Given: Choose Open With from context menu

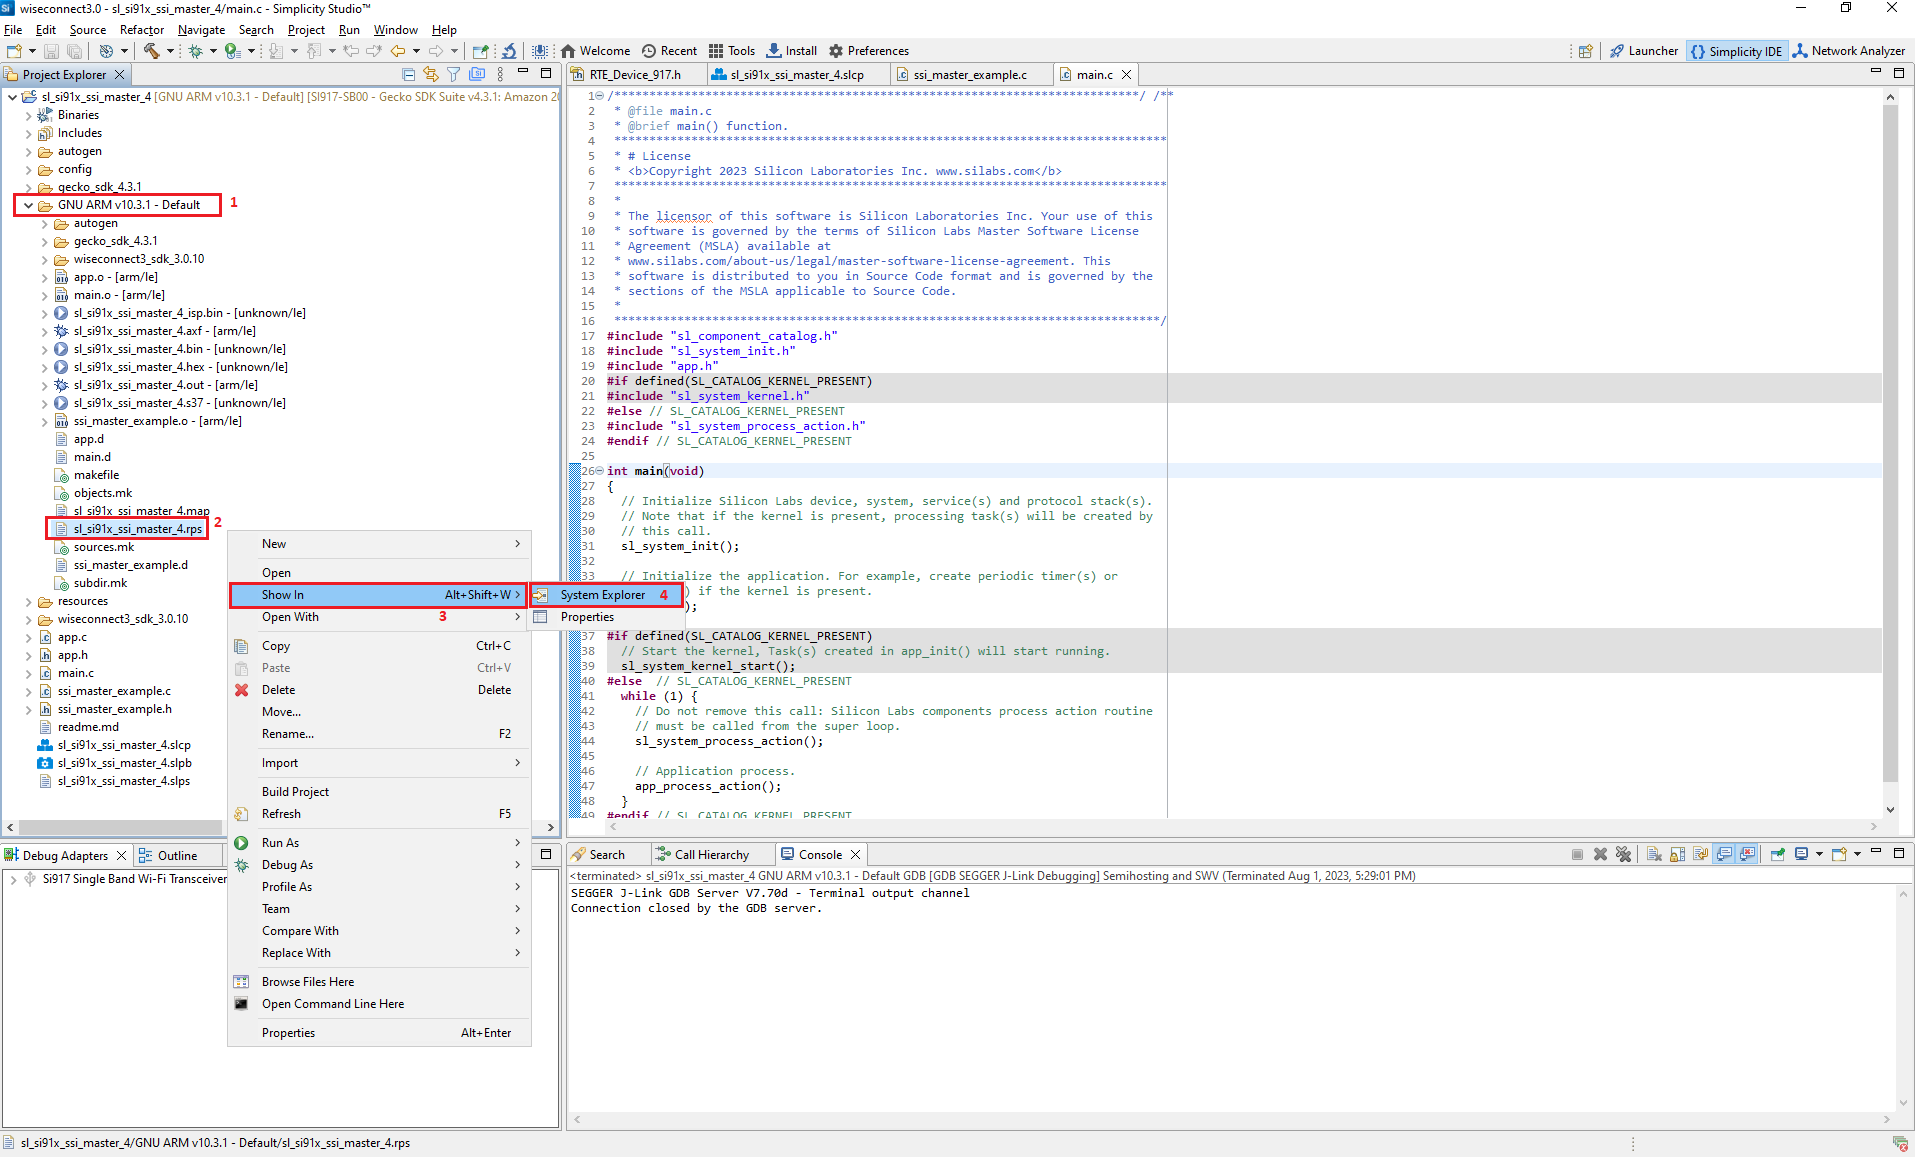Looking at the screenshot, I should 379,617.
